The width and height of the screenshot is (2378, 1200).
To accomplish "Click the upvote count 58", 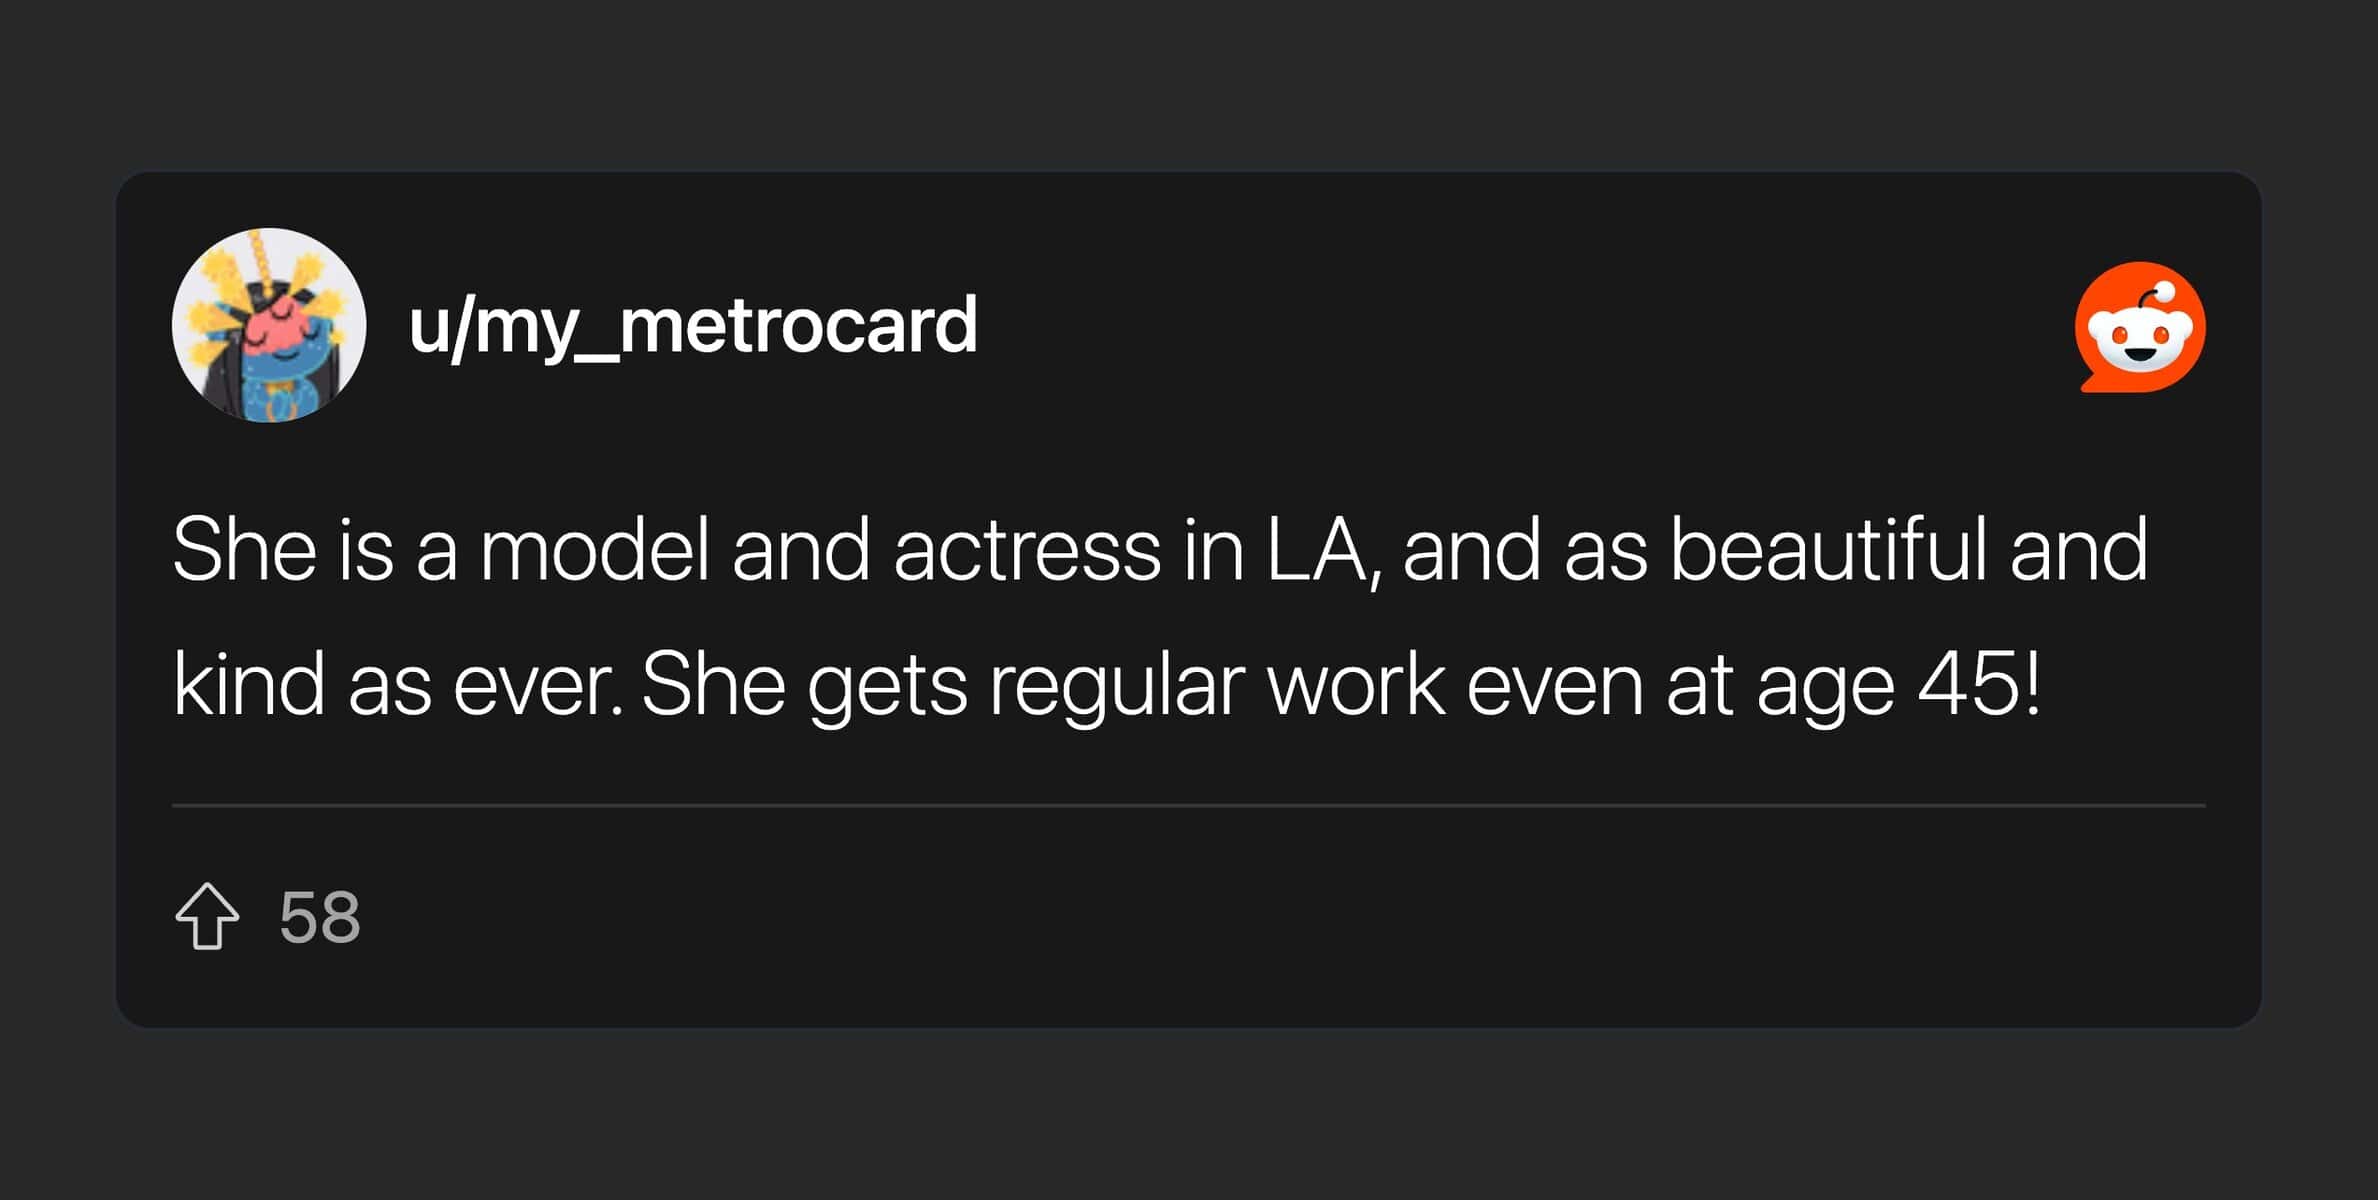I will point(319,917).
